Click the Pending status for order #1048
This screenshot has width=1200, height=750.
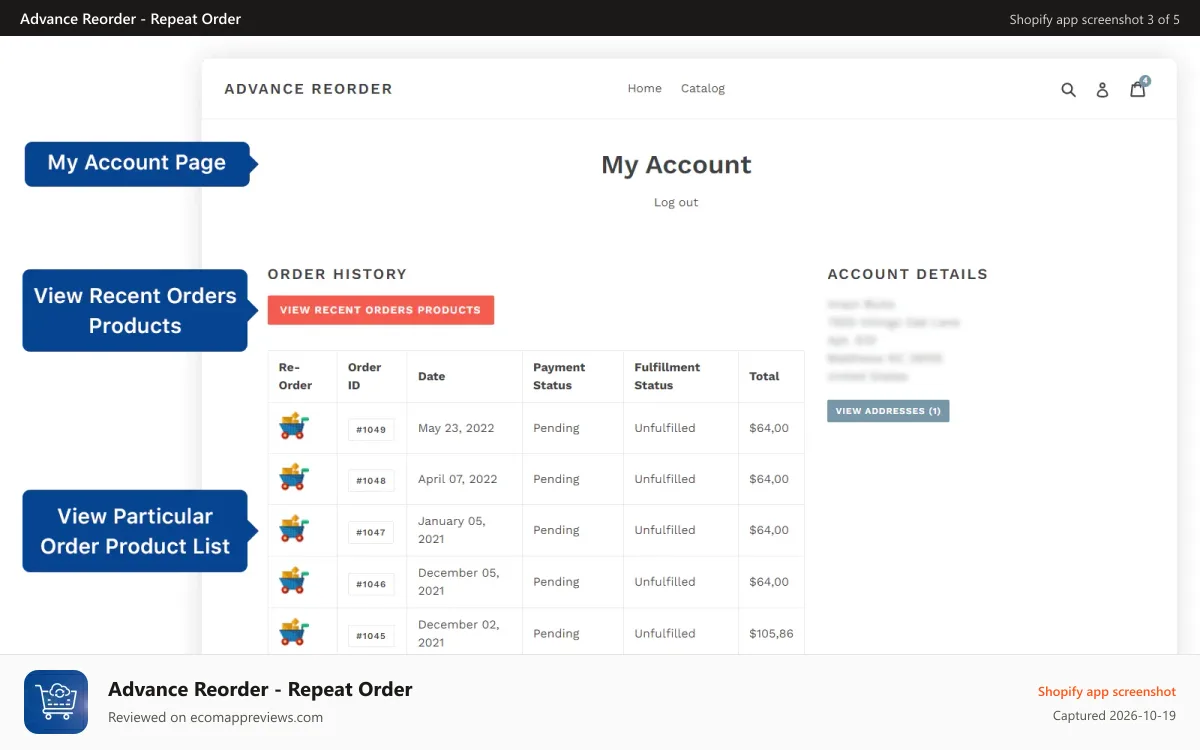[556, 479]
